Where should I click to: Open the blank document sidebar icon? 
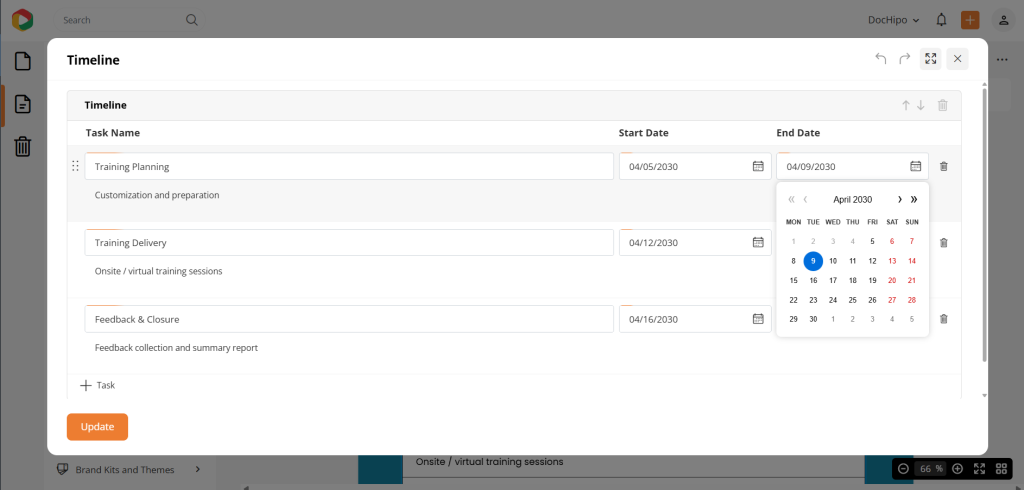(23, 61)
